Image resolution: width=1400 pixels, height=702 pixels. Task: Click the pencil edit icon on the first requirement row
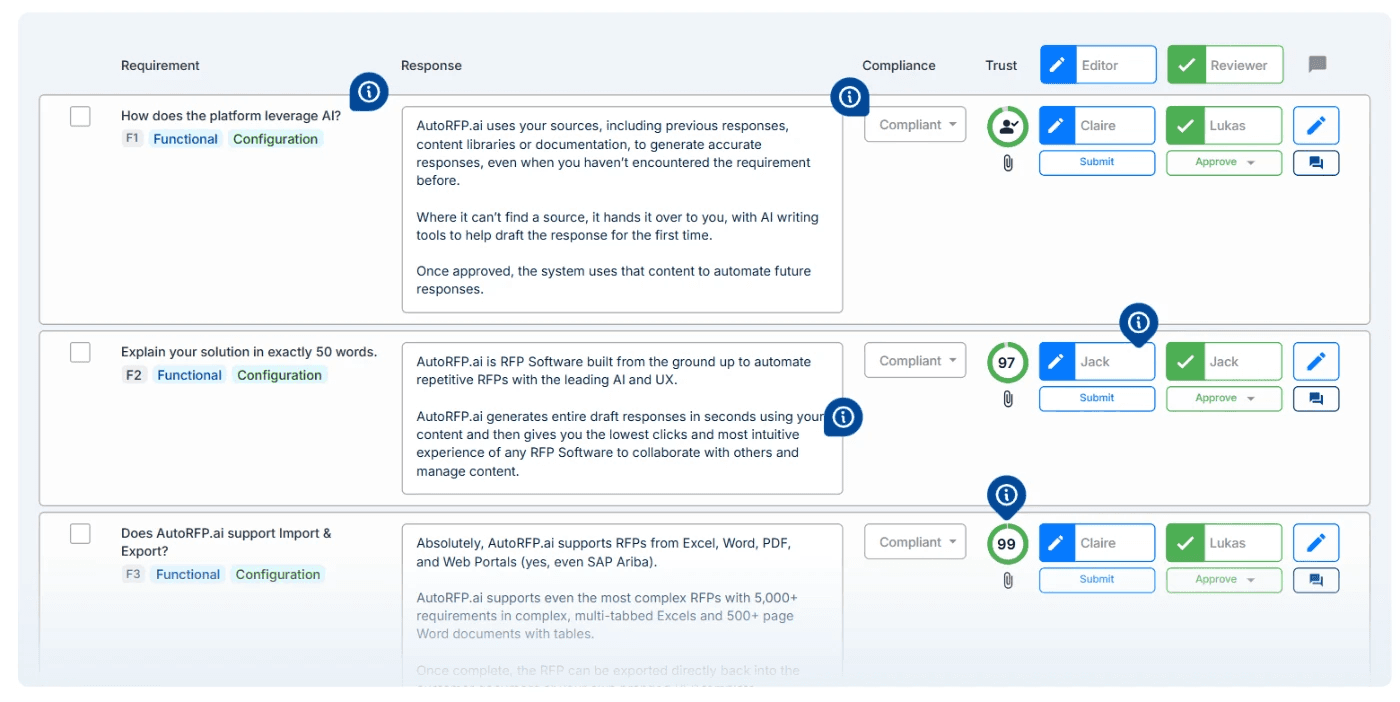click(x=1316, y=125)
